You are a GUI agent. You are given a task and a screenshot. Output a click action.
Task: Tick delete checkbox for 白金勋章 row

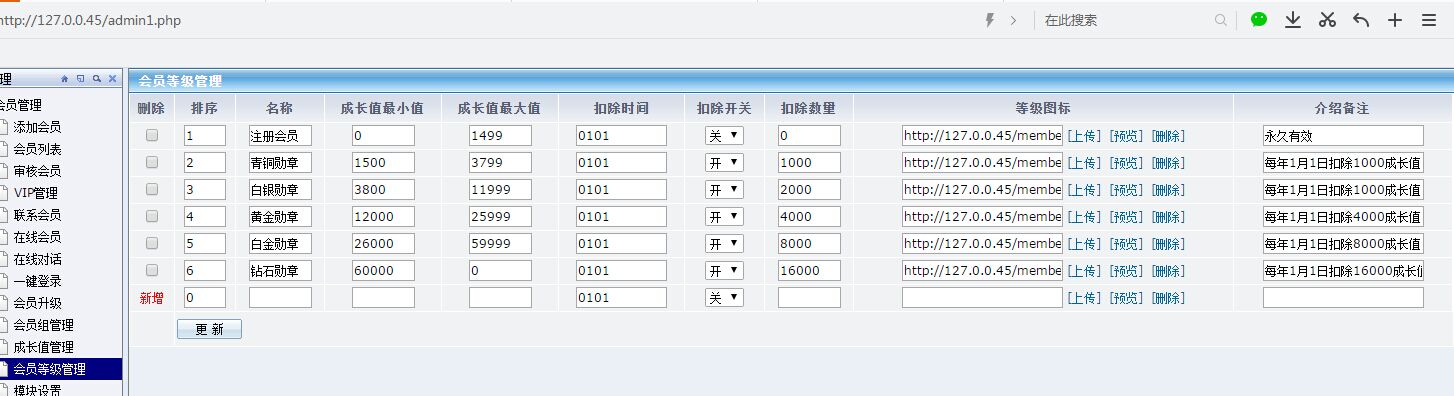(x=152, y=243)
